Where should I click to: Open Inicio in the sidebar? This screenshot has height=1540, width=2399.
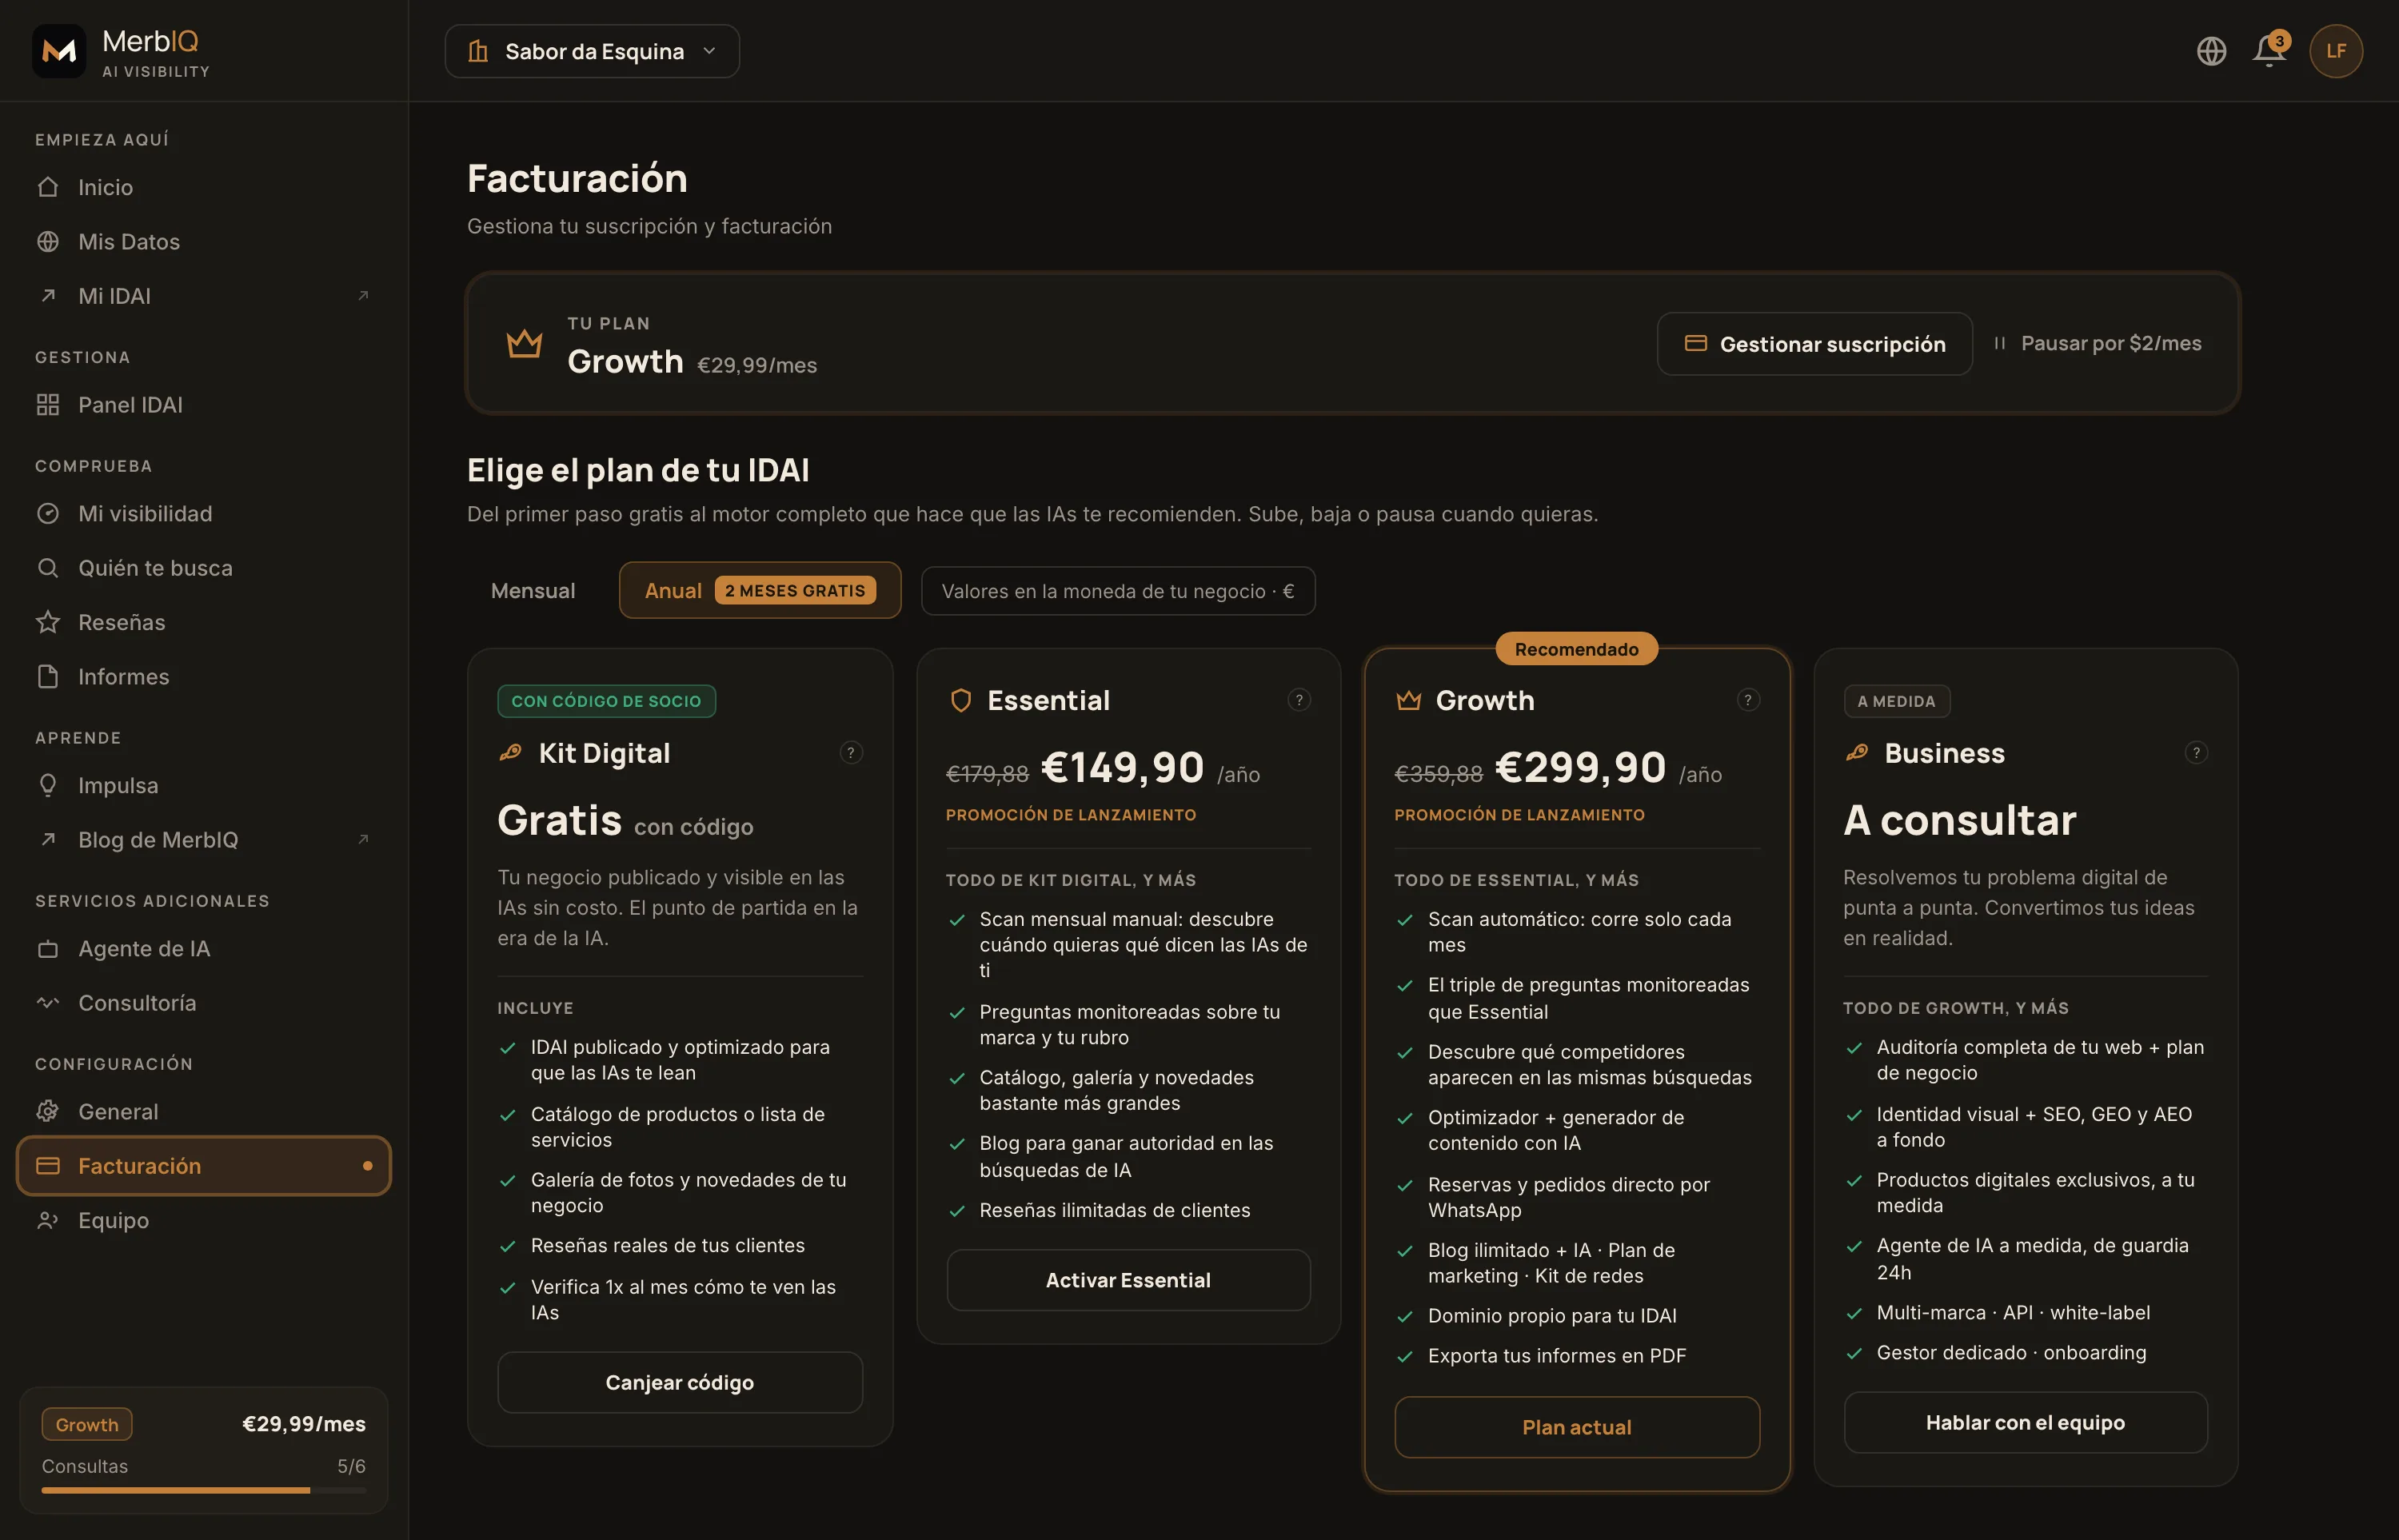204,188
